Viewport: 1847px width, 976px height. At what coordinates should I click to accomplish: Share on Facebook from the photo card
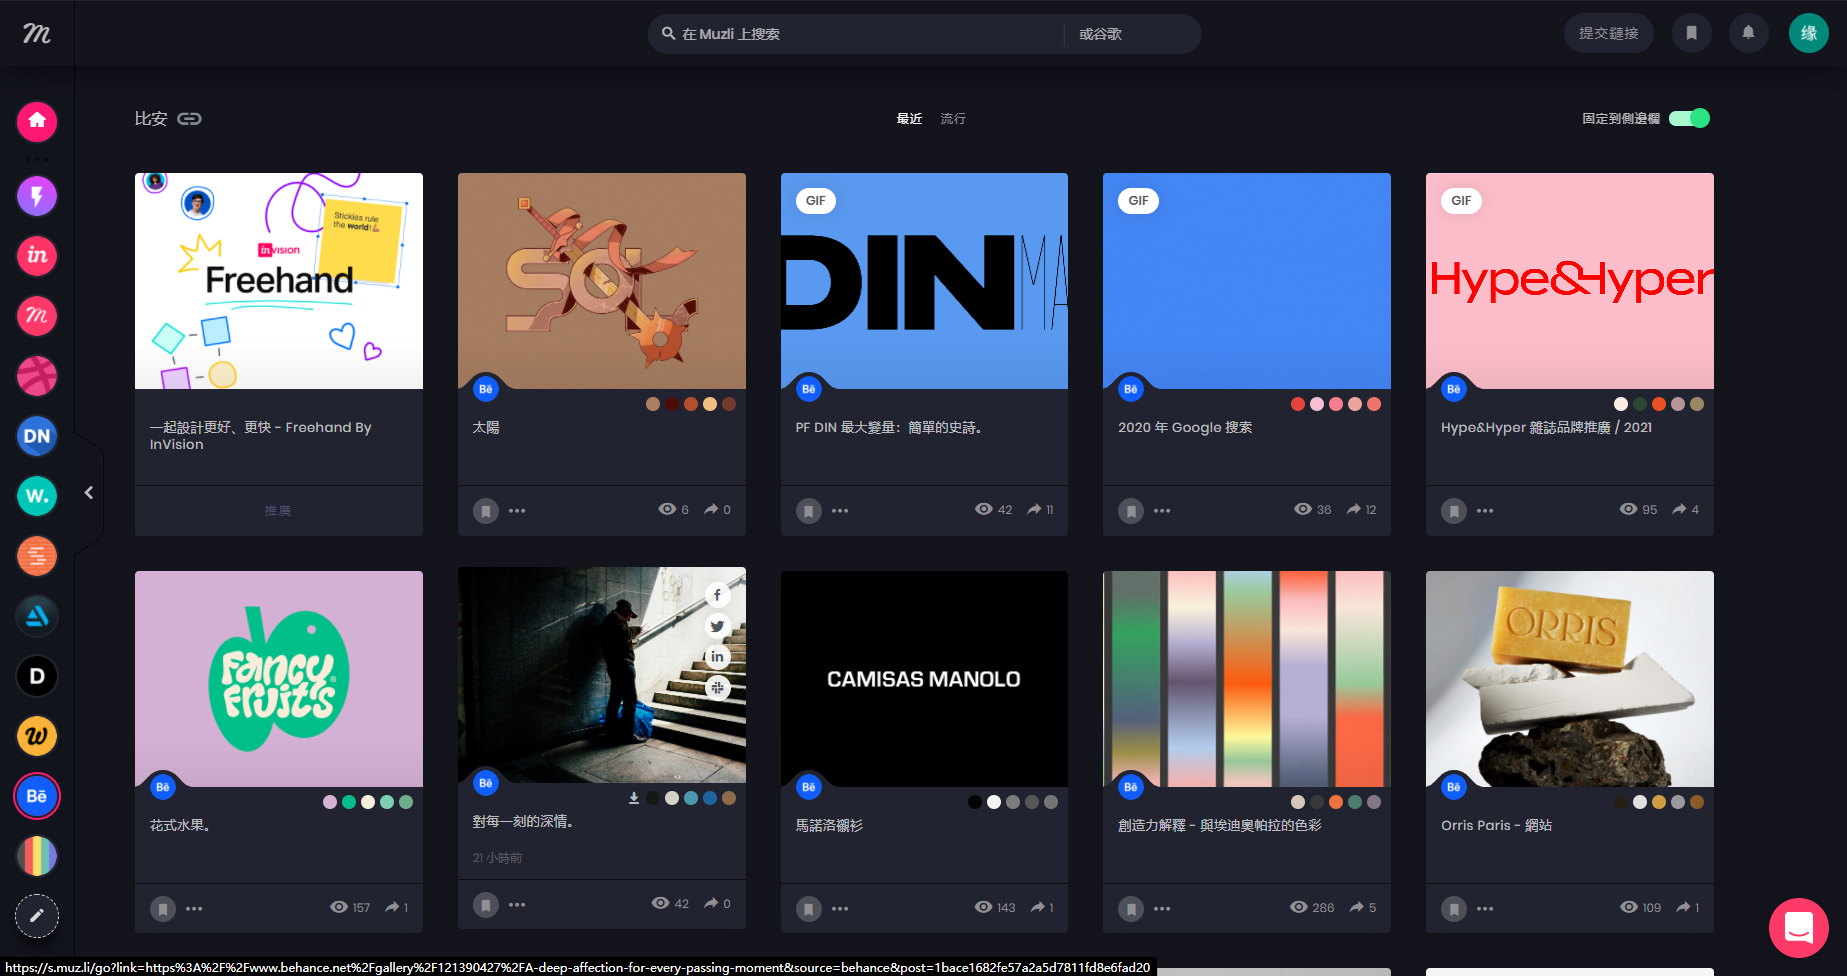717,595
